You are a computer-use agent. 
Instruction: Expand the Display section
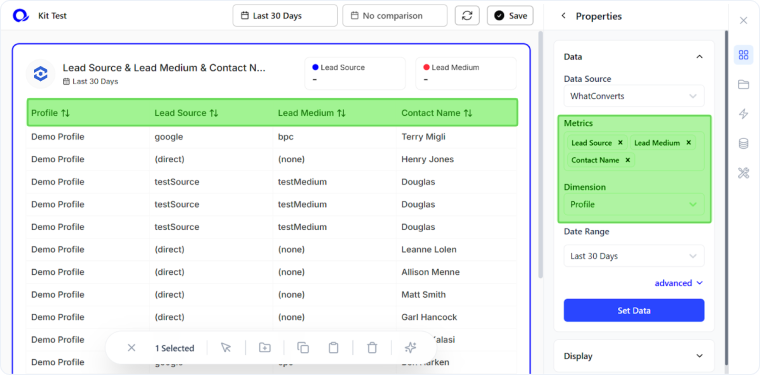point(699,356)
